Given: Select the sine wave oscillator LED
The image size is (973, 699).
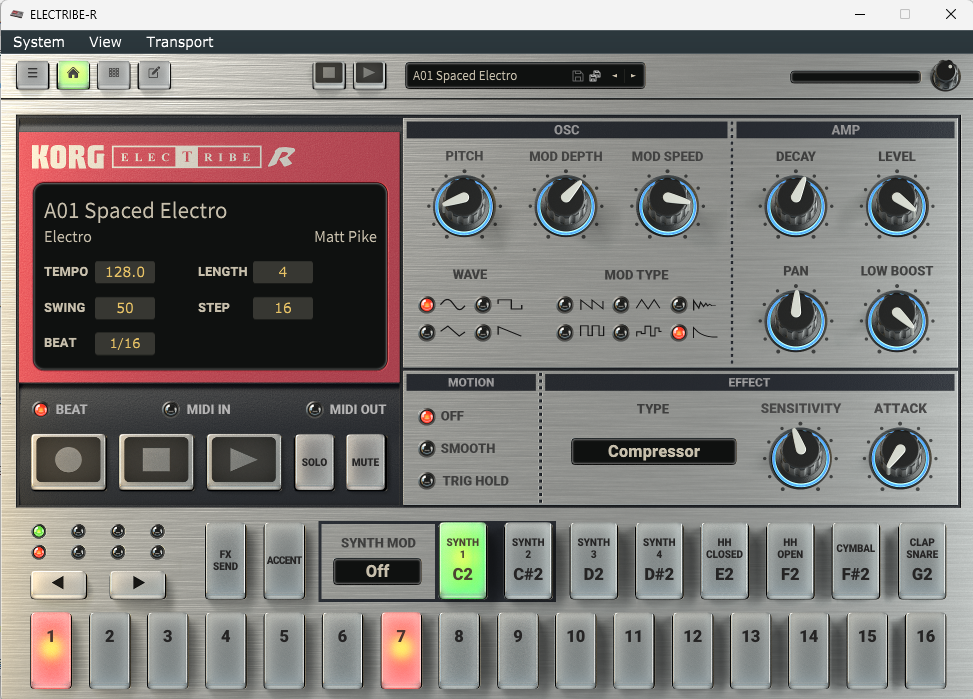Looking at the screenshot, I should (x=427, y=304).
